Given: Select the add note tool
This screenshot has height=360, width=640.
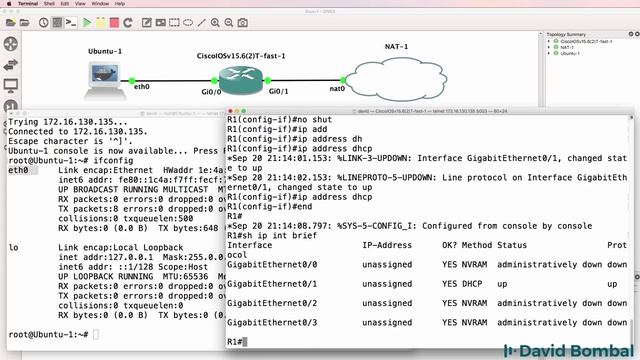Looking at the screenshot, I should (x=147, y=22).
